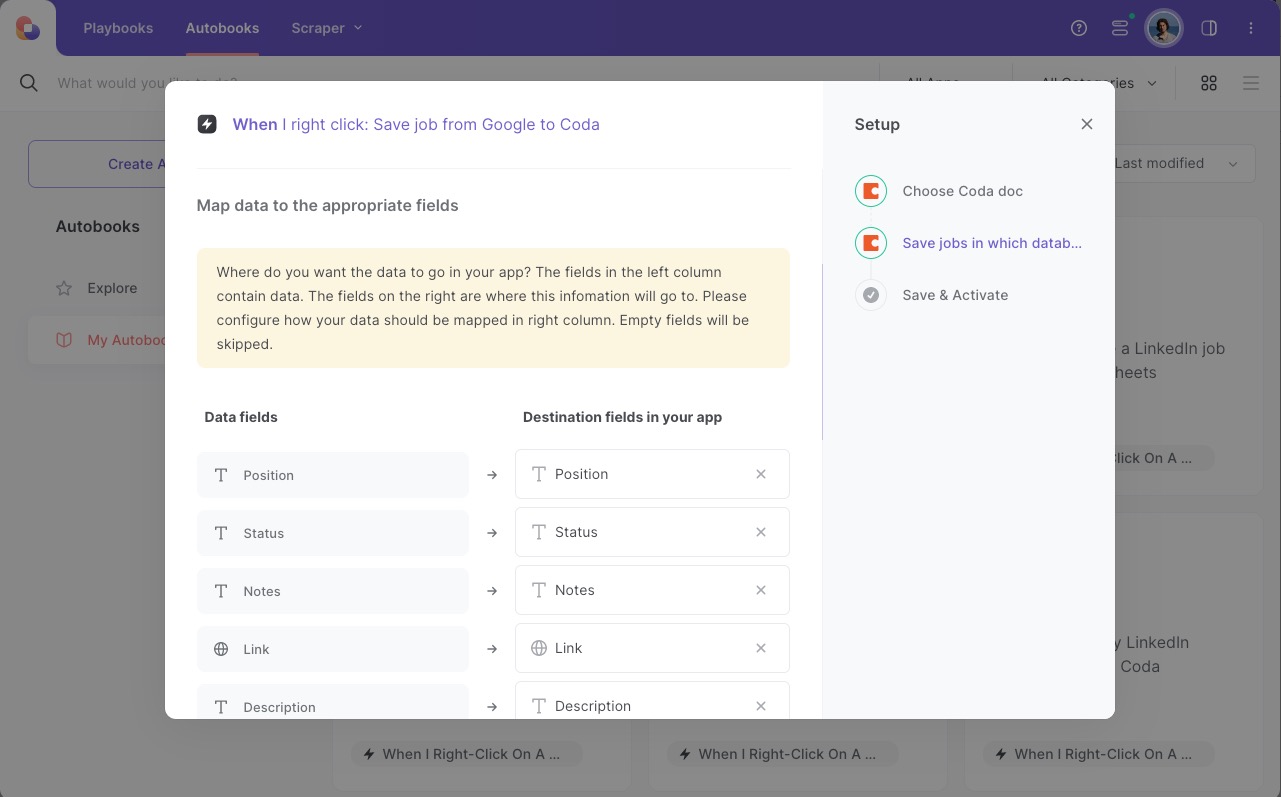
Task: Open the activity queue icon
Action: click(1120, 28)
